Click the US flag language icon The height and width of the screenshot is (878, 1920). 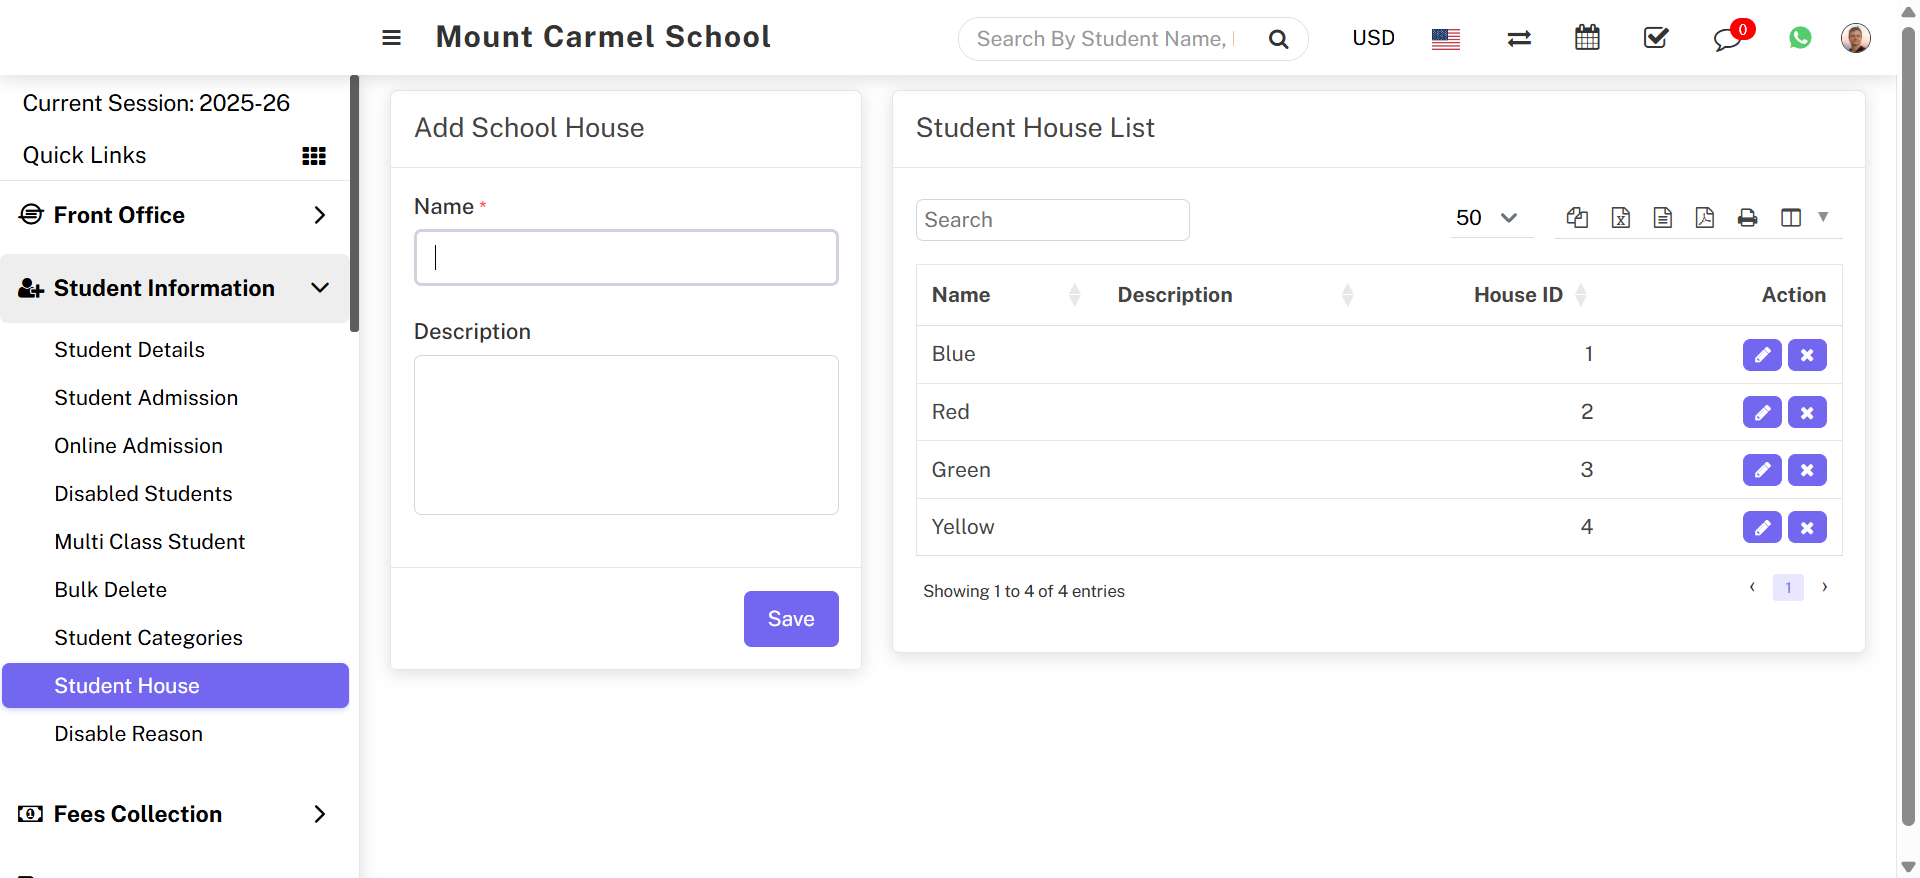[x=1445, y=39]
